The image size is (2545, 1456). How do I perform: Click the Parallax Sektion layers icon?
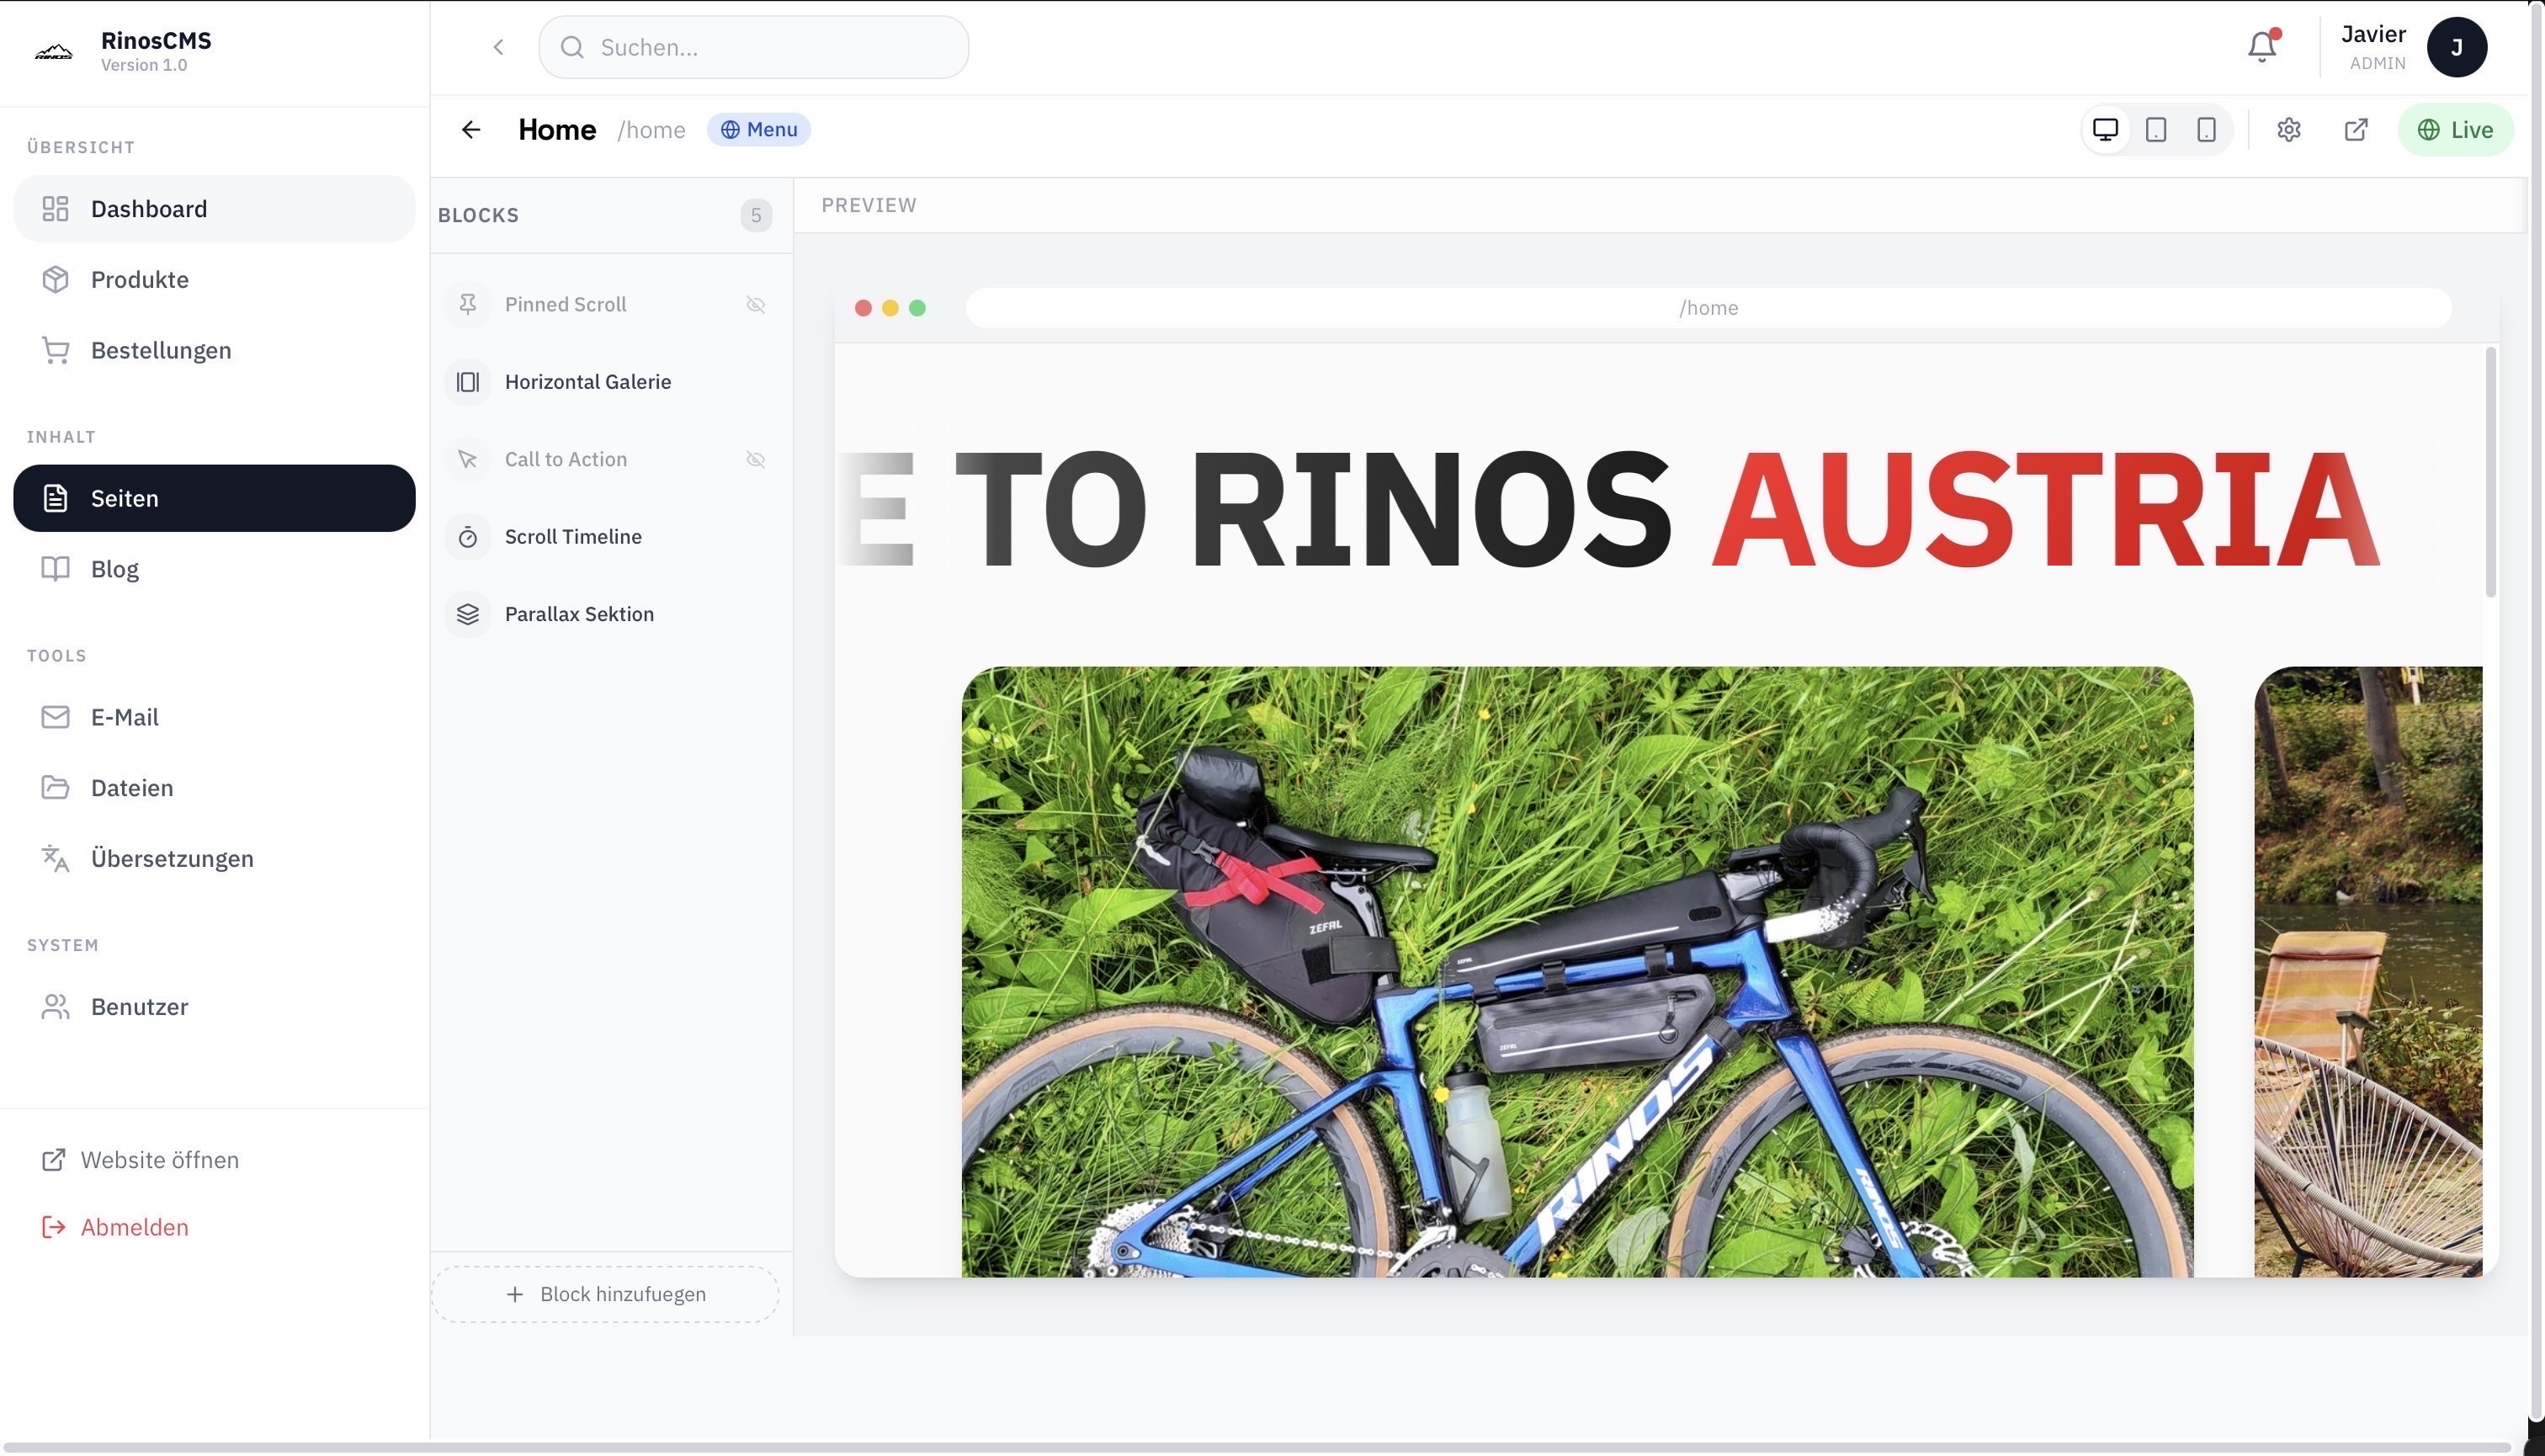point(467,614)
